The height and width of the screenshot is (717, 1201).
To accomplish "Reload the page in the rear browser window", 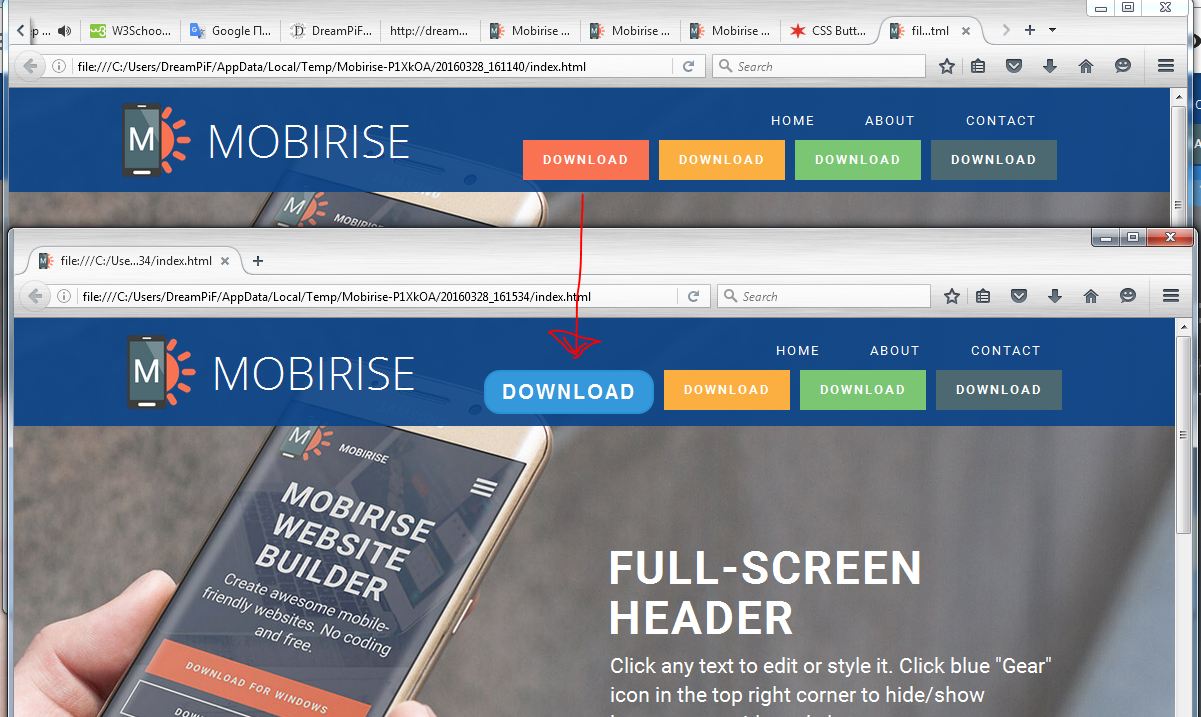I will [688, 66].
